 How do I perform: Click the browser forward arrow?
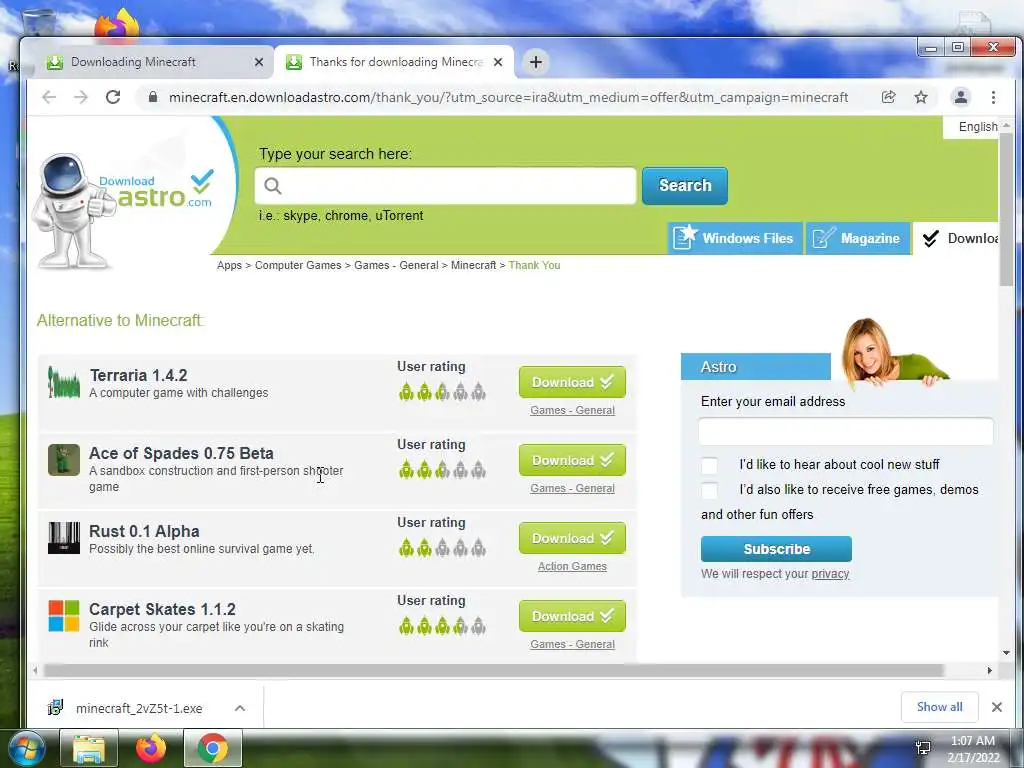[x=81, y=97]
